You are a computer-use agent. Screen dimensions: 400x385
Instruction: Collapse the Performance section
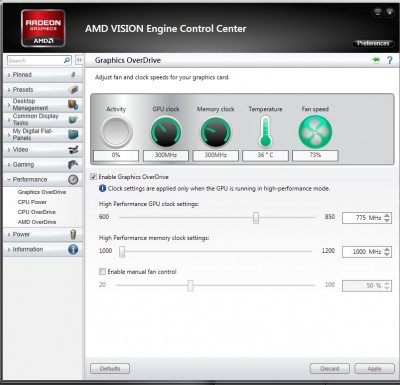(42, 180)
